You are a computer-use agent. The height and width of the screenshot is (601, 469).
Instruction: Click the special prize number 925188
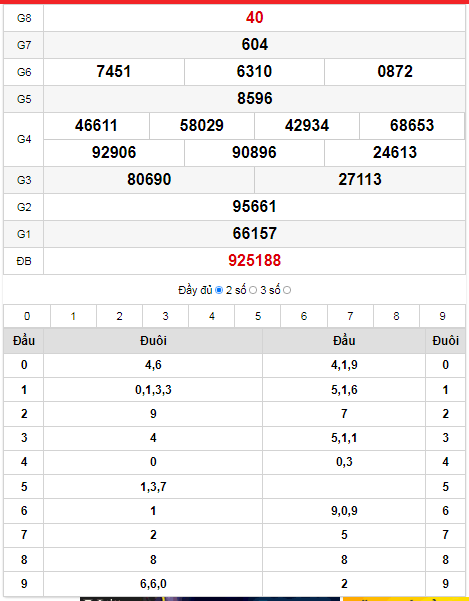click(254, 261)
